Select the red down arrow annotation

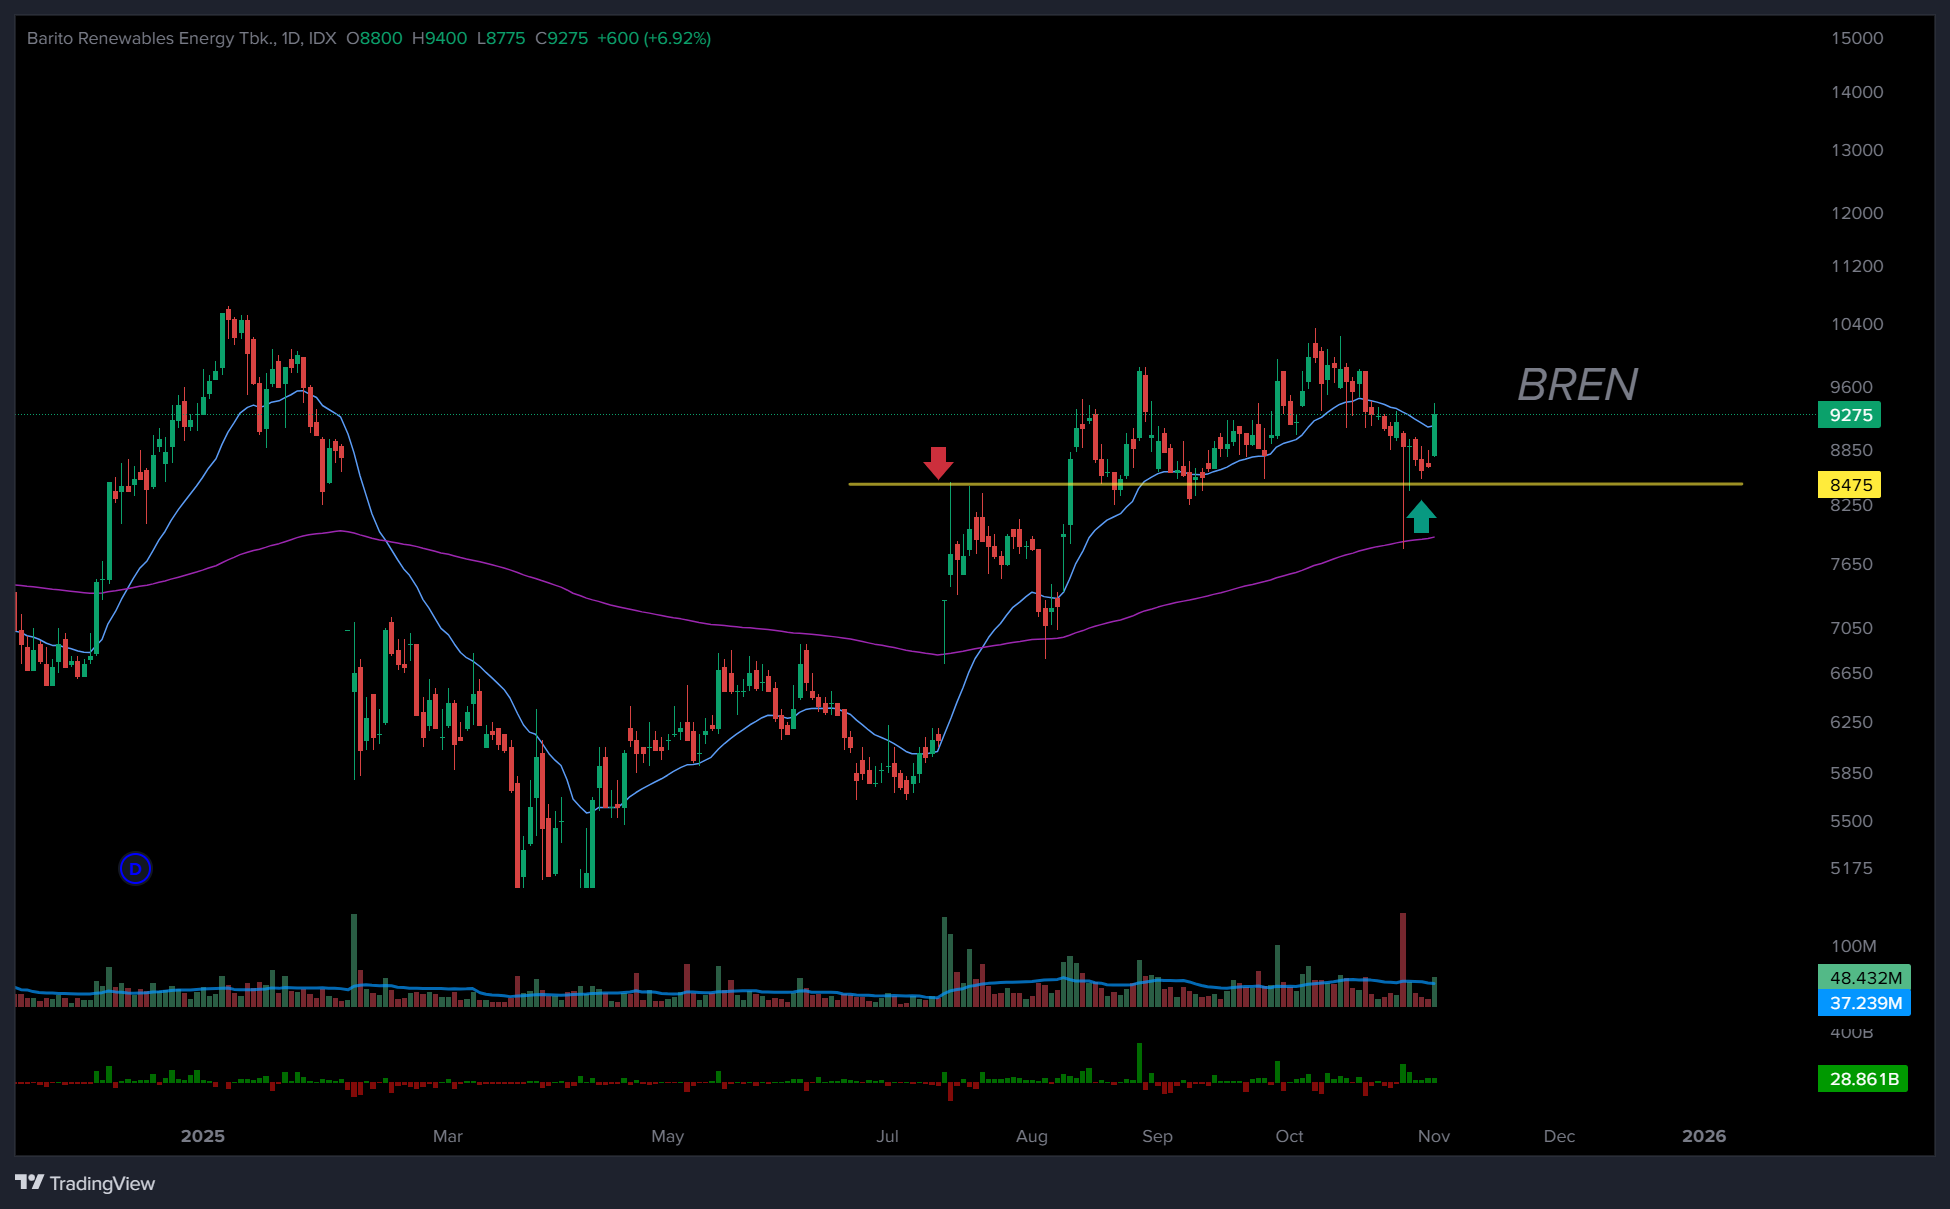coord(938,462)
